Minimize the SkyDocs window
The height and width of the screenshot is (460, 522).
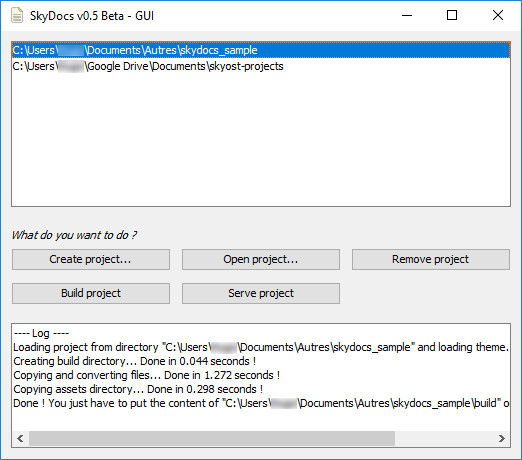click(x=407, y=15)
